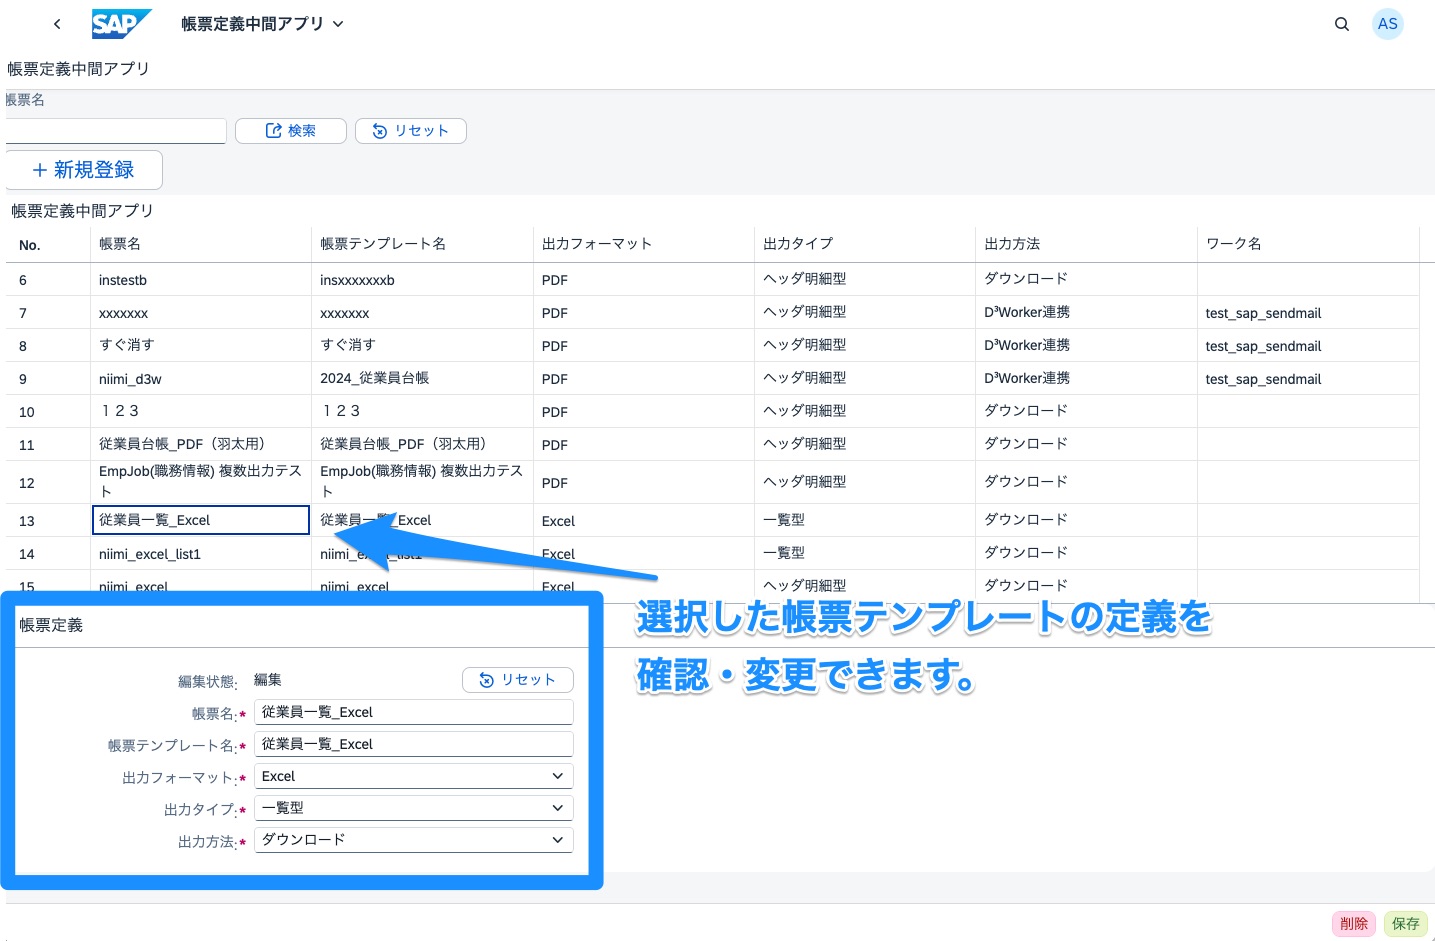Screen dimensions: 1435x941
Task: Open the AS user avatar menu
Action: (1388, 24)
